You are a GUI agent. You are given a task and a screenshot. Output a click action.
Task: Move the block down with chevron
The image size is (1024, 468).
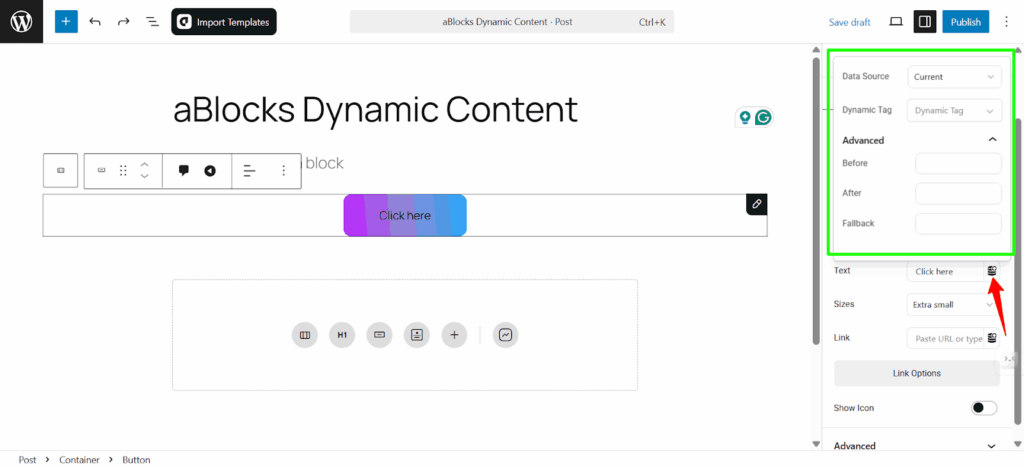coord(145,177)
